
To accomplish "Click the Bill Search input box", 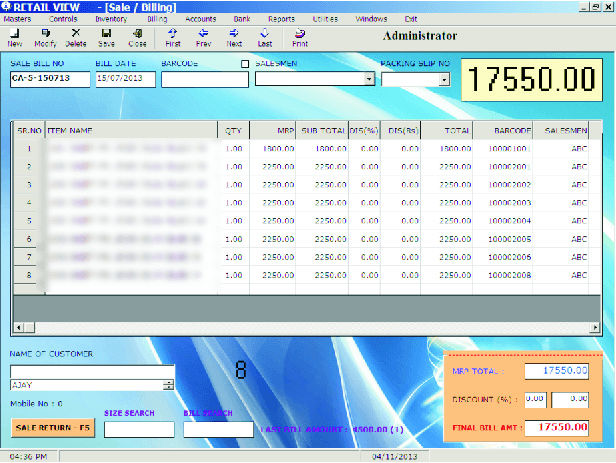I will pyautogui.click(x=218, y=429).
